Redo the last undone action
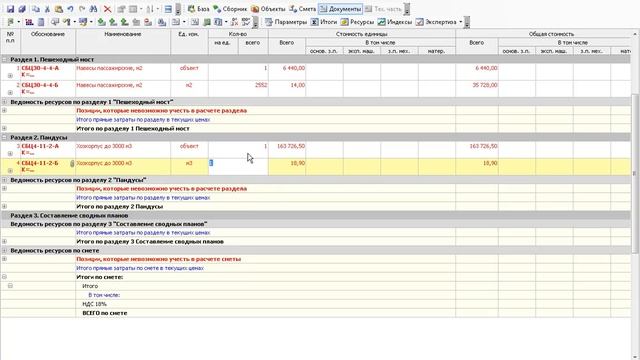640x360 pixels. click(82, 9)
